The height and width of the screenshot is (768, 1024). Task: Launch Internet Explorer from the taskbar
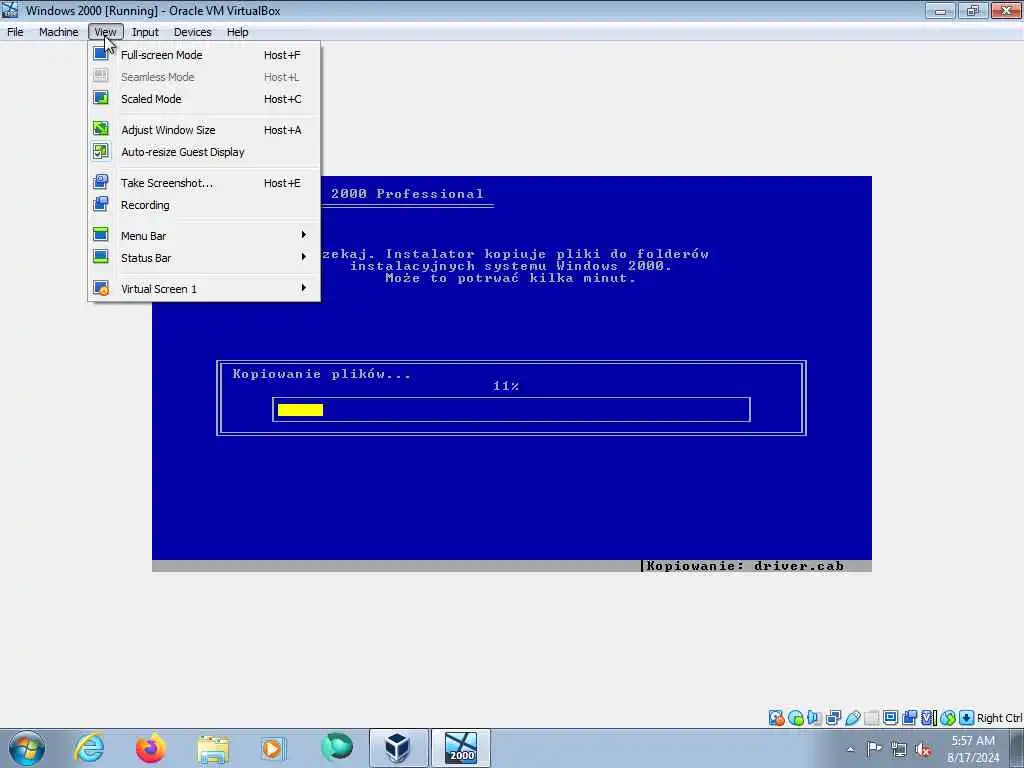tap(89, 748)
